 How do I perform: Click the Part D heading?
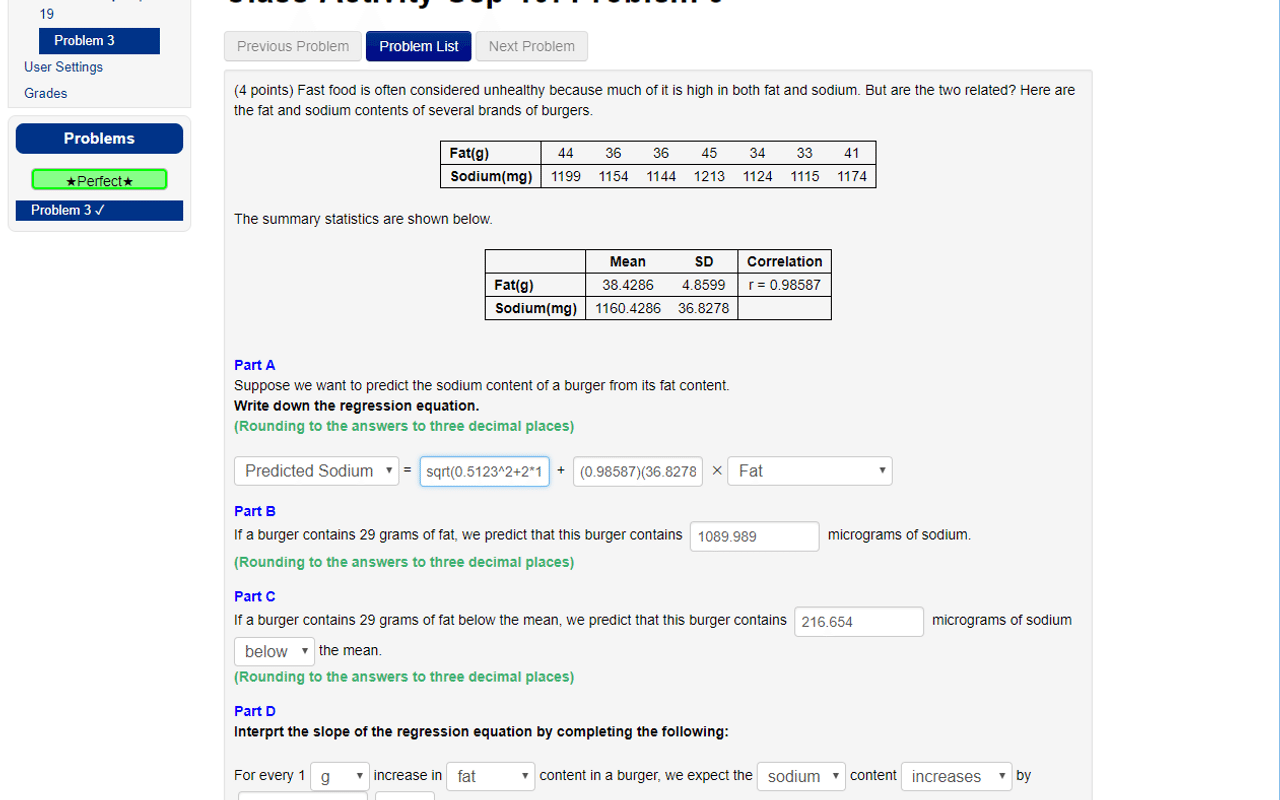(255, 711)
